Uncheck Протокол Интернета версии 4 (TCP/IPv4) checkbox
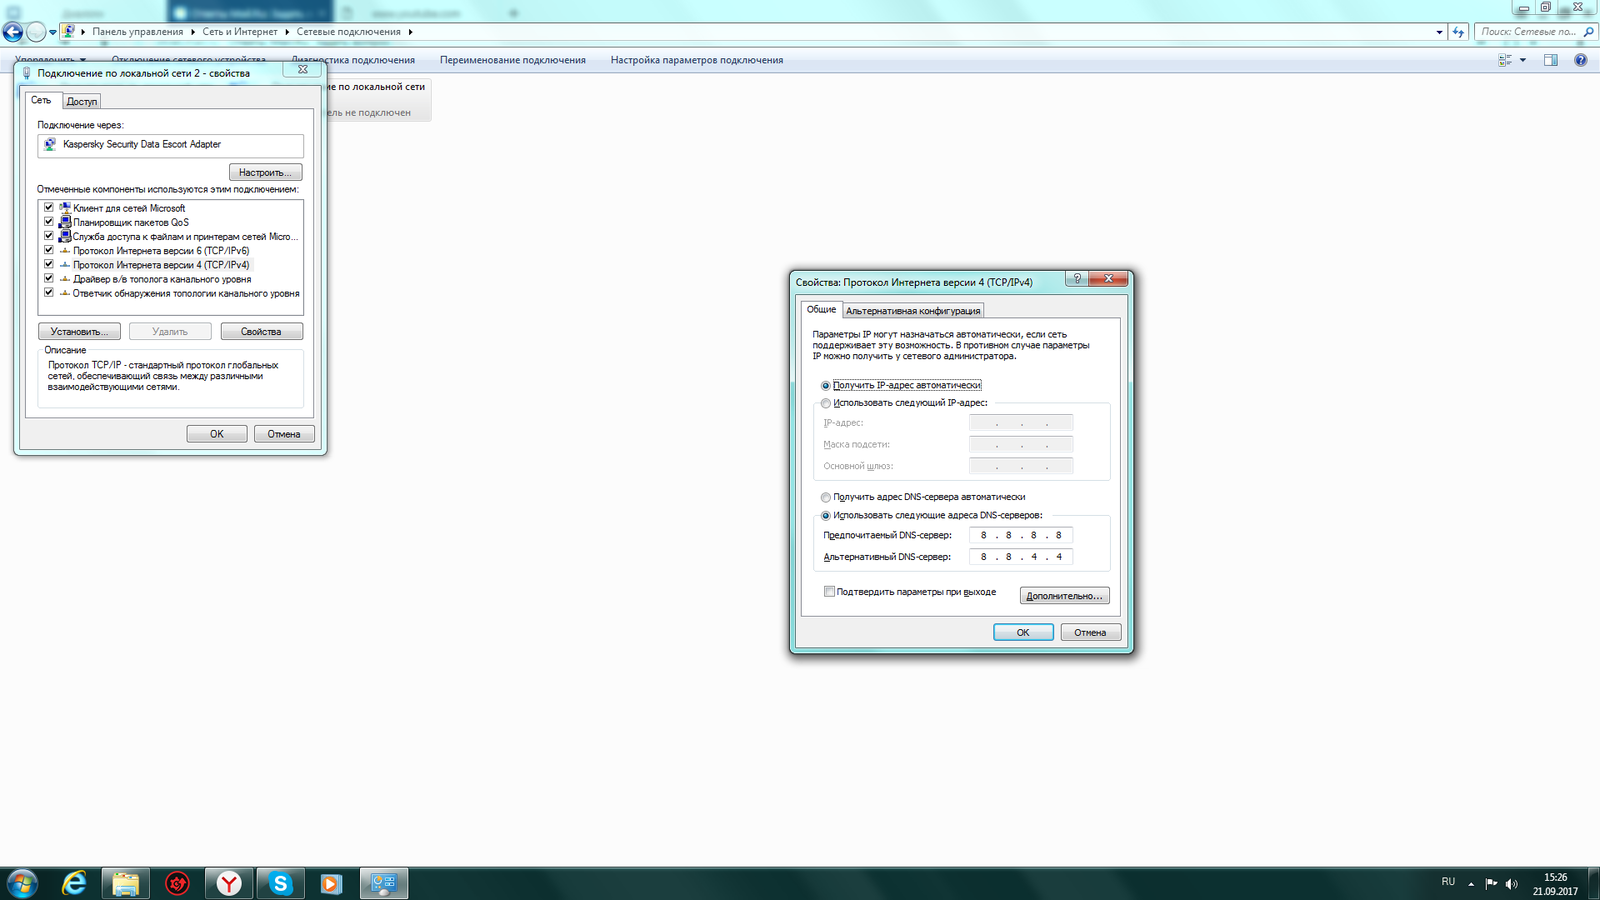This screenshot has width=1600, height=900. (x=48, y=264)
